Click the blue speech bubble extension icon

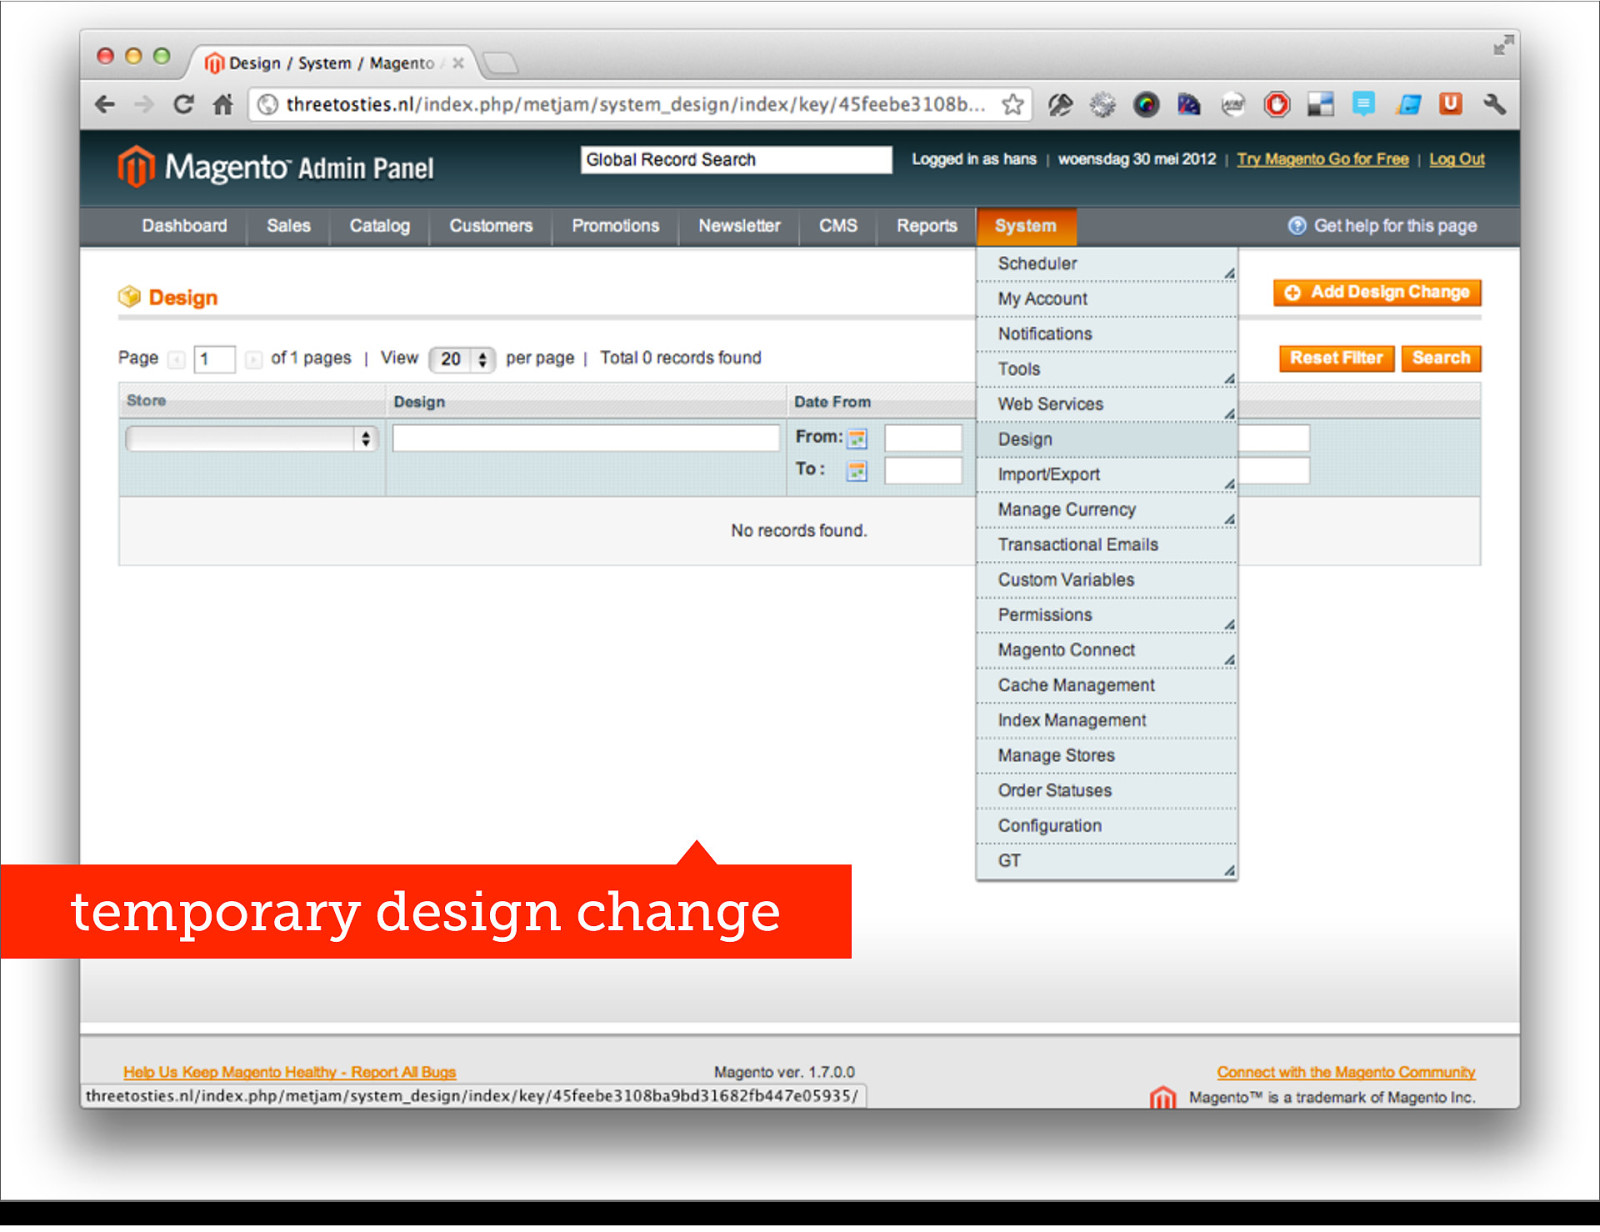pyautogui.click(x=1364, y=104)
